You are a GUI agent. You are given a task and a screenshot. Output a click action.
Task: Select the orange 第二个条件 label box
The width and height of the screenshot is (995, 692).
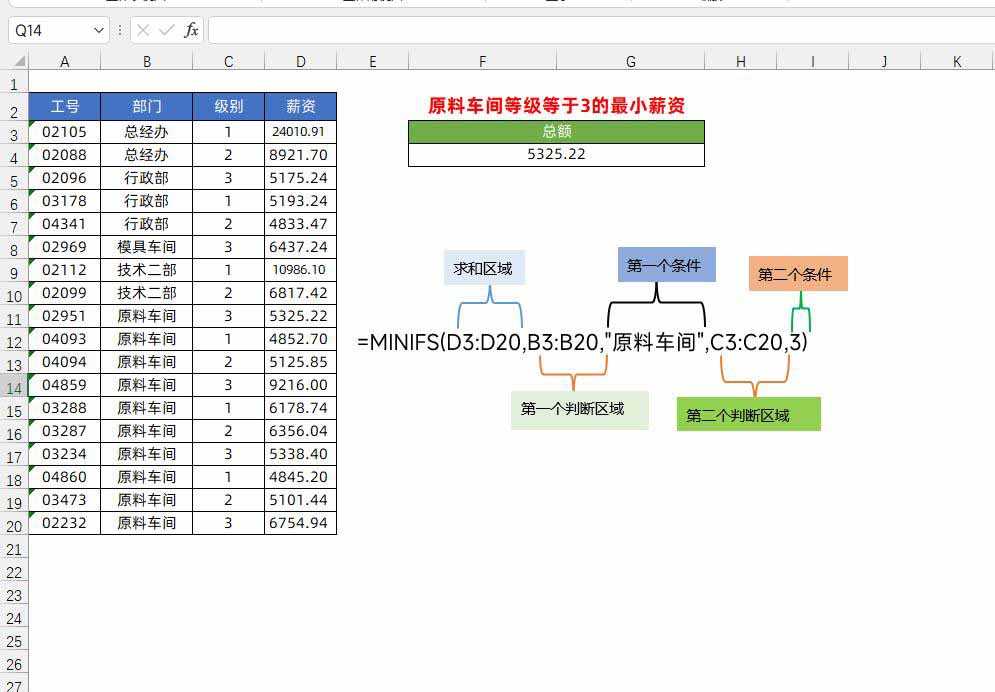pos(798,274)
